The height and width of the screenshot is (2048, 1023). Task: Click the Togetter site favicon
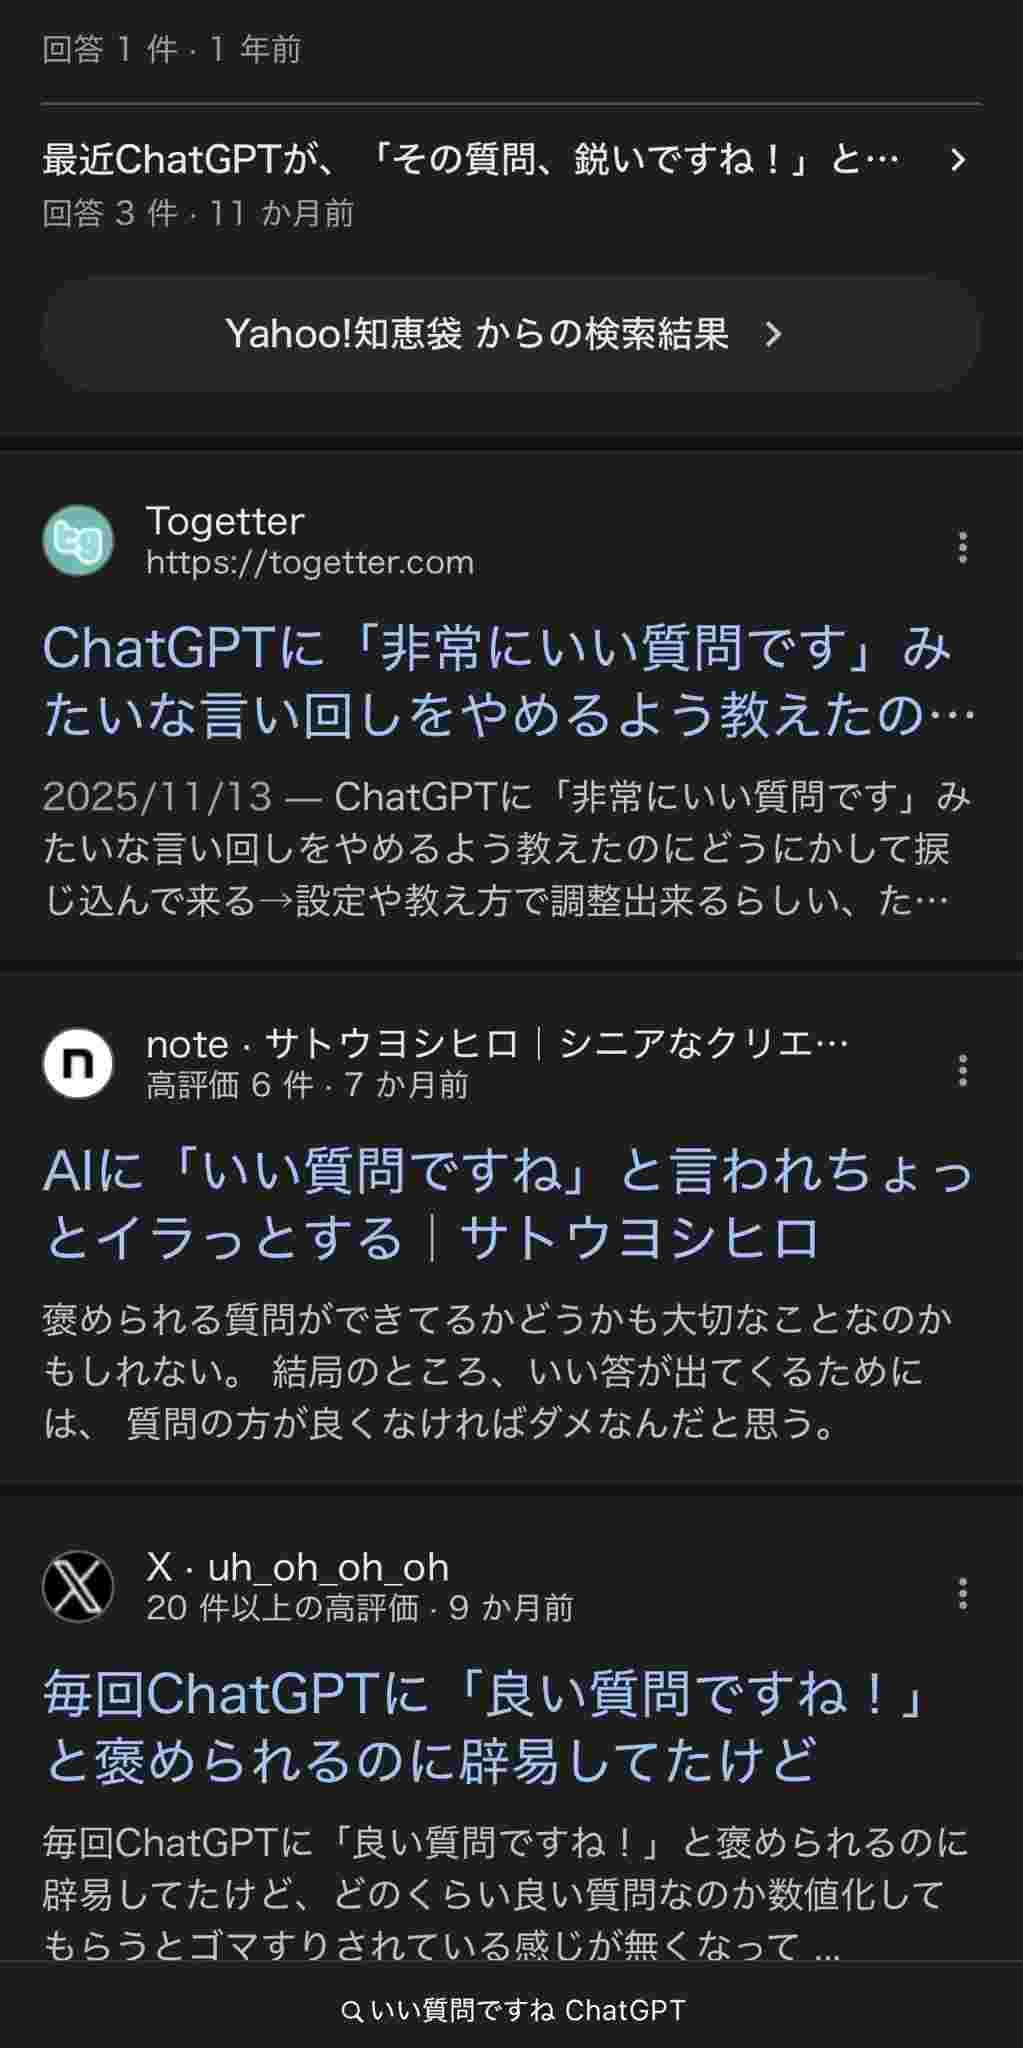tap(78, 541)
